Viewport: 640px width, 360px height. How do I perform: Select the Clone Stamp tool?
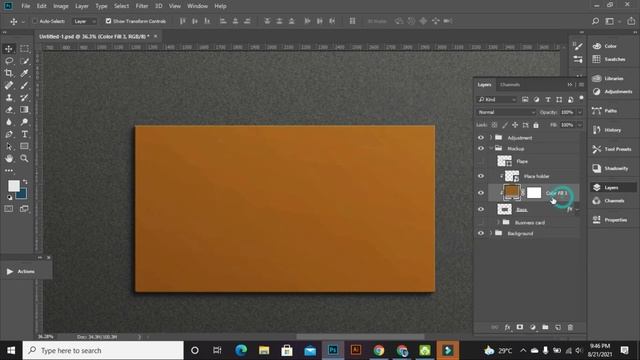coord(9,98)
